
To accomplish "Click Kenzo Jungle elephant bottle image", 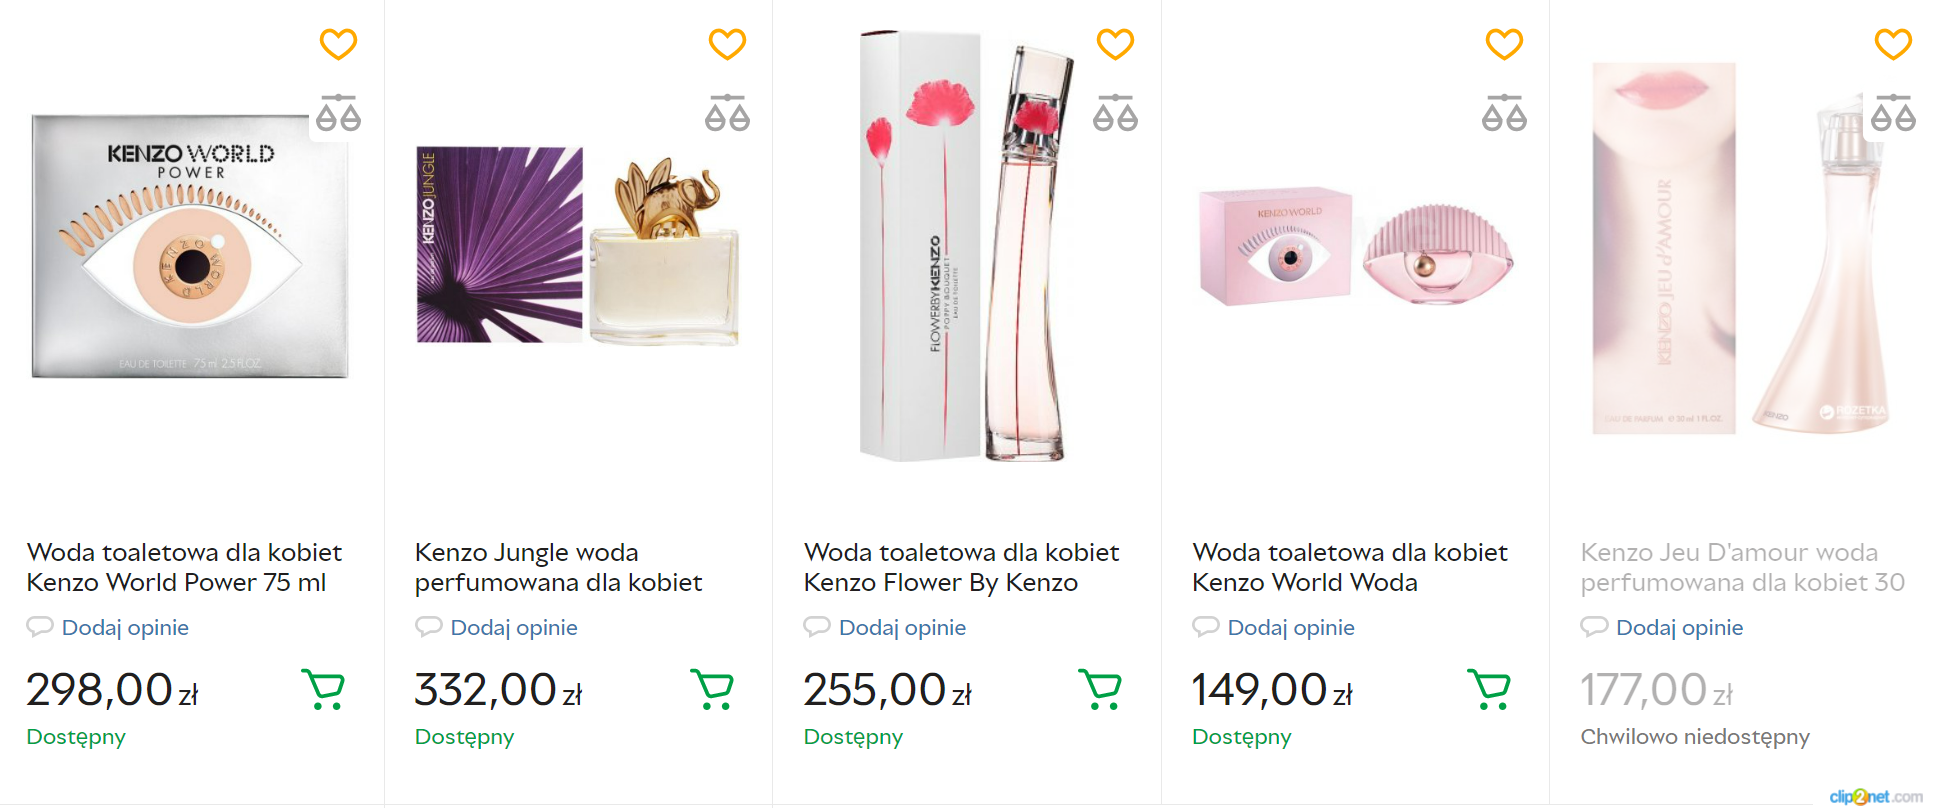I will point(664,250).
